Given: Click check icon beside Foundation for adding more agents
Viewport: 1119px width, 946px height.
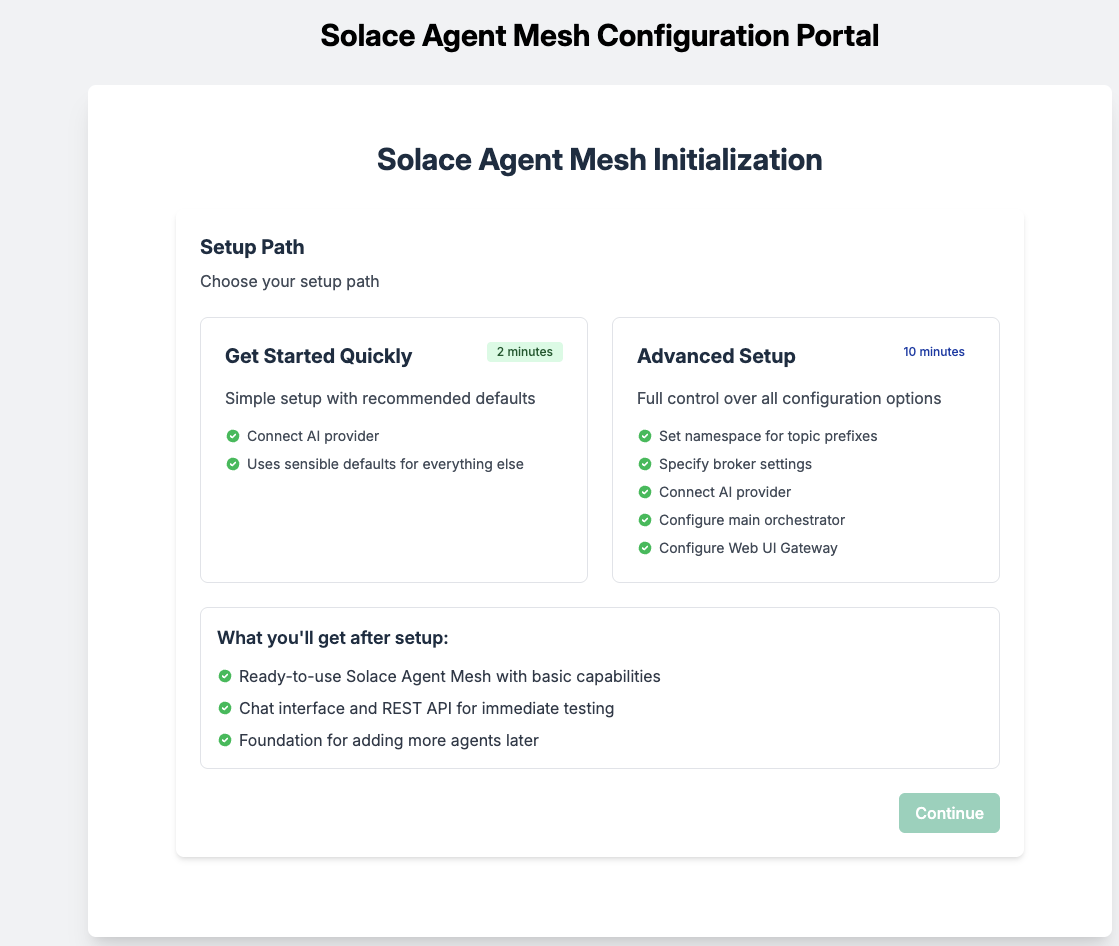Looking at the screenshot, I should 225,740.
